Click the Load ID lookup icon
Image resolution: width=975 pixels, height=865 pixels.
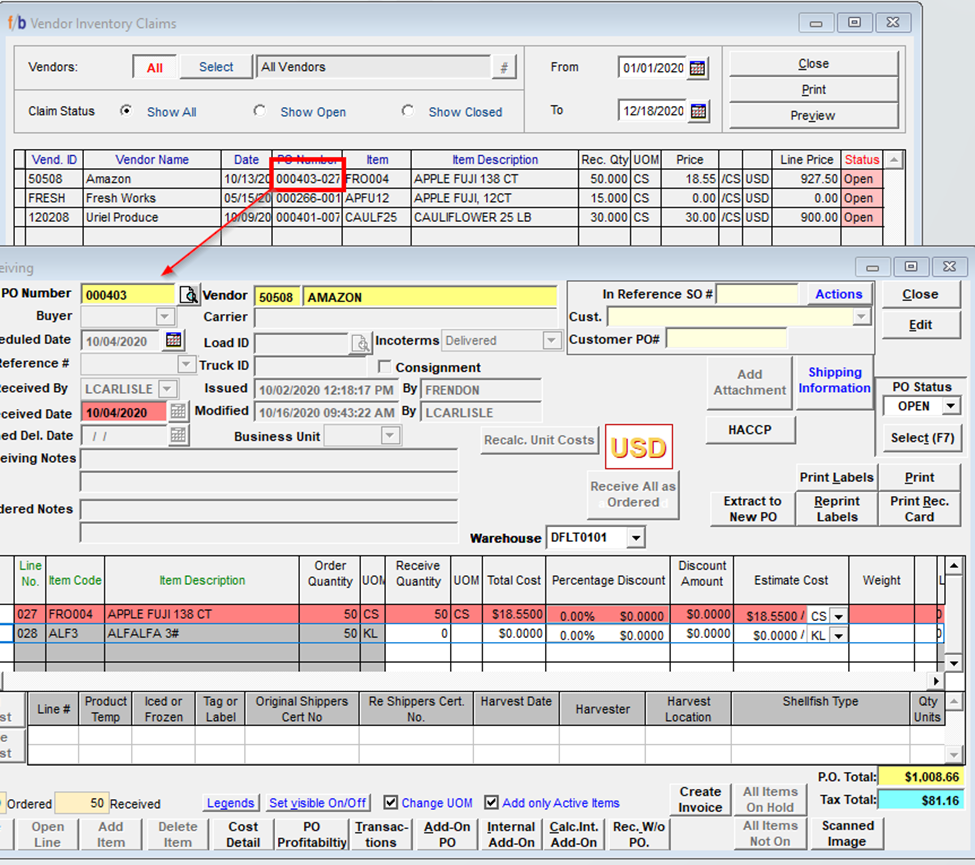tap(359, 343)
